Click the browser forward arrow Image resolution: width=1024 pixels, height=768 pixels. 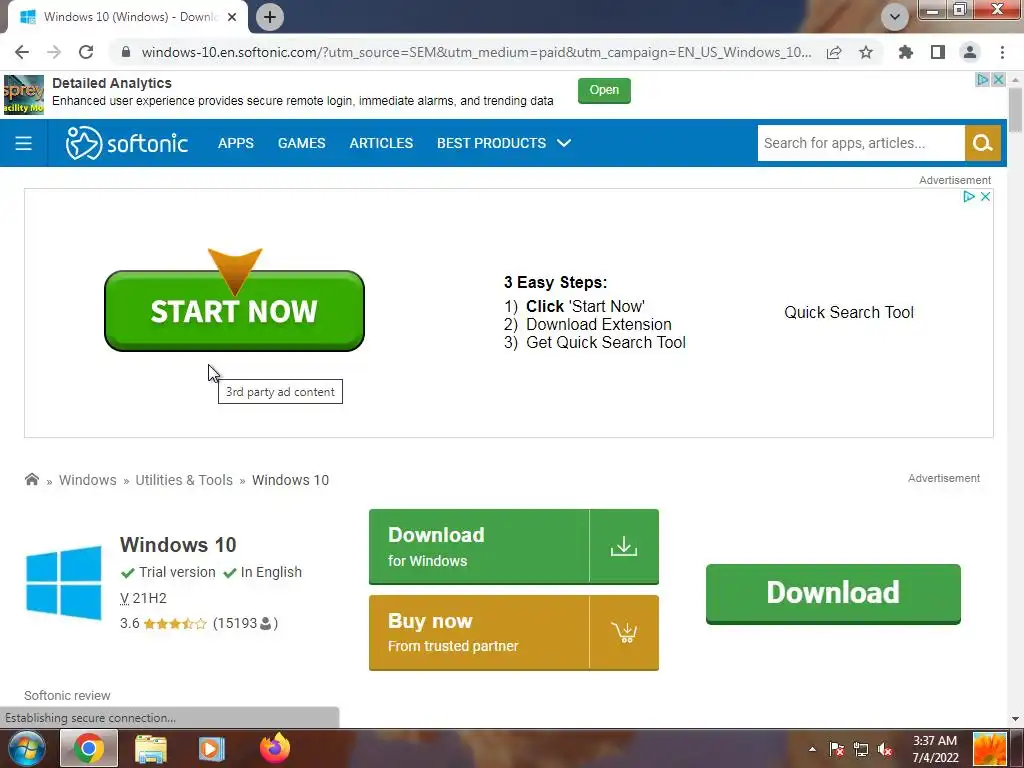pos(54,52)
